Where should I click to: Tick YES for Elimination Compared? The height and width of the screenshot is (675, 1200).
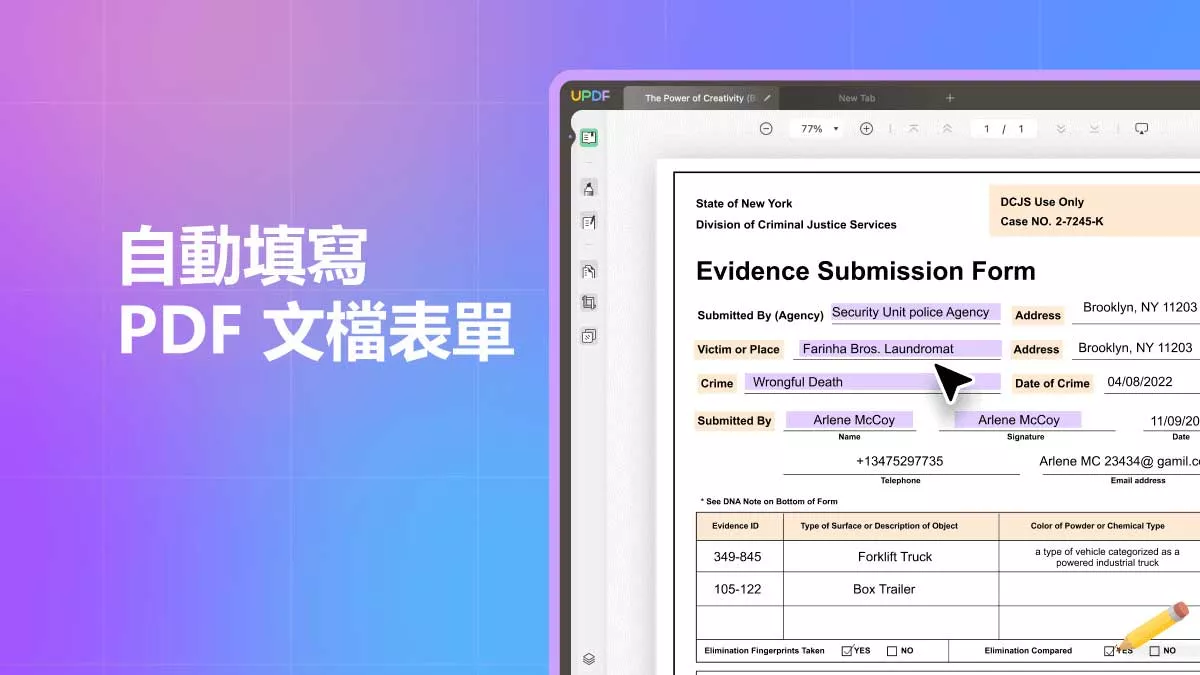(1109, 651)
